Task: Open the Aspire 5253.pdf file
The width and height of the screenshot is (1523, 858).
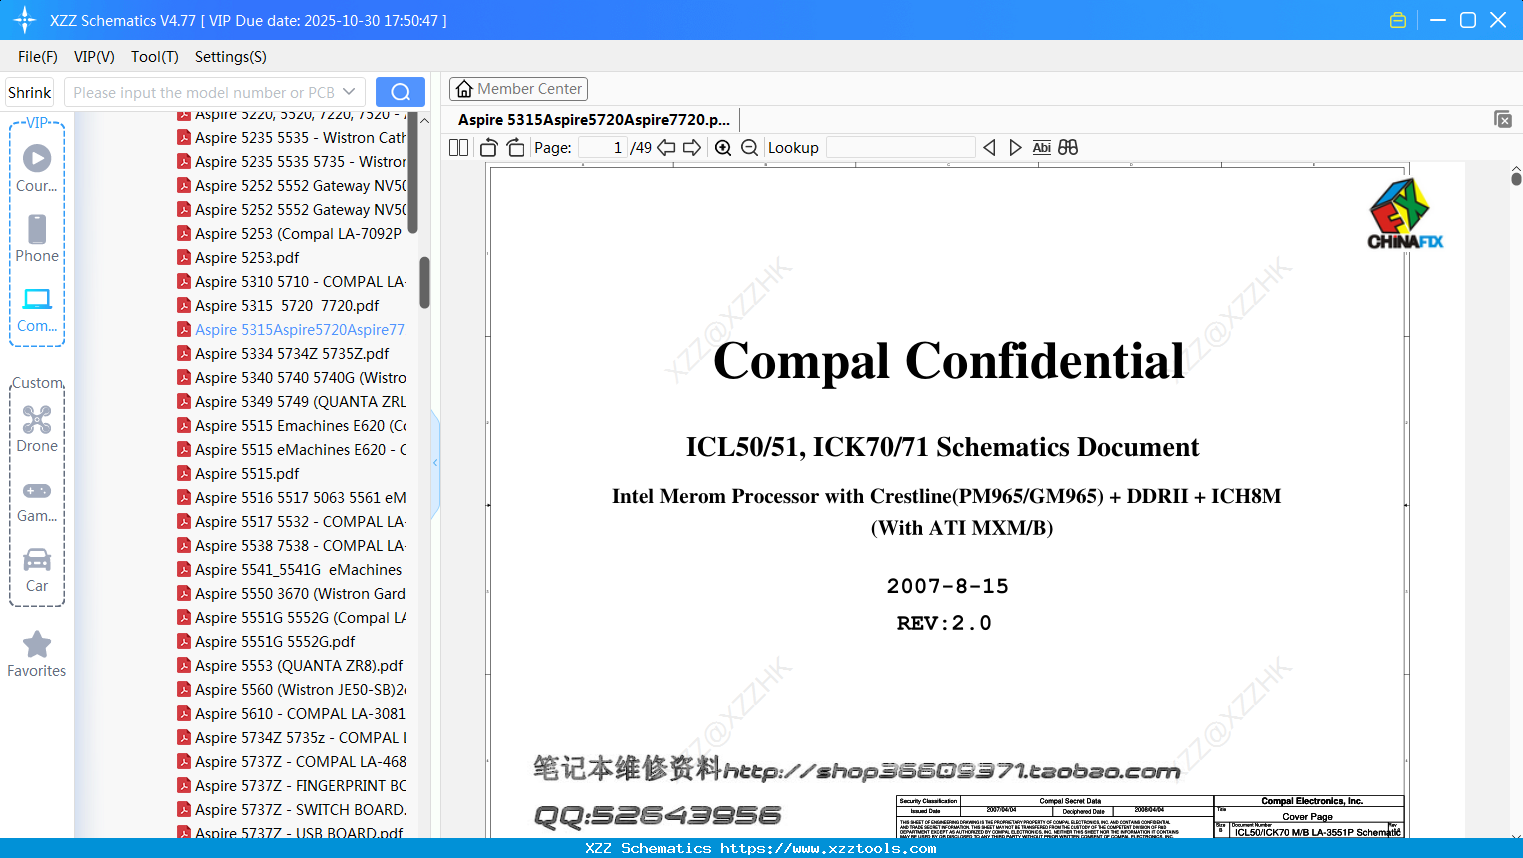Action: pyautogui.click(x=238, y=258)
